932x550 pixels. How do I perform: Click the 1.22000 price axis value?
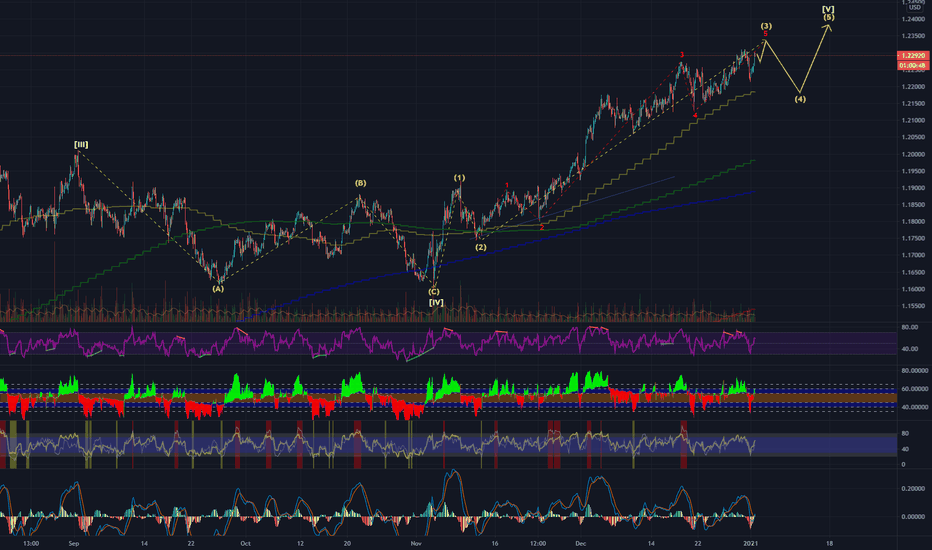[x=913, y=87]
